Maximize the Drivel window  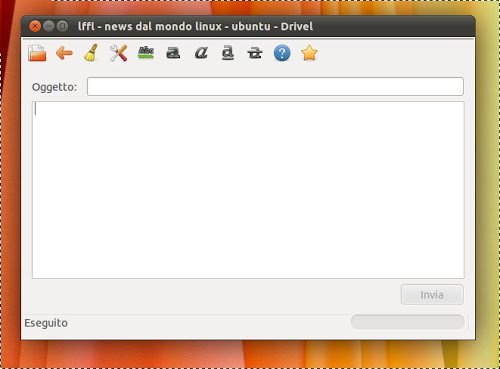(x=62, y=26)
